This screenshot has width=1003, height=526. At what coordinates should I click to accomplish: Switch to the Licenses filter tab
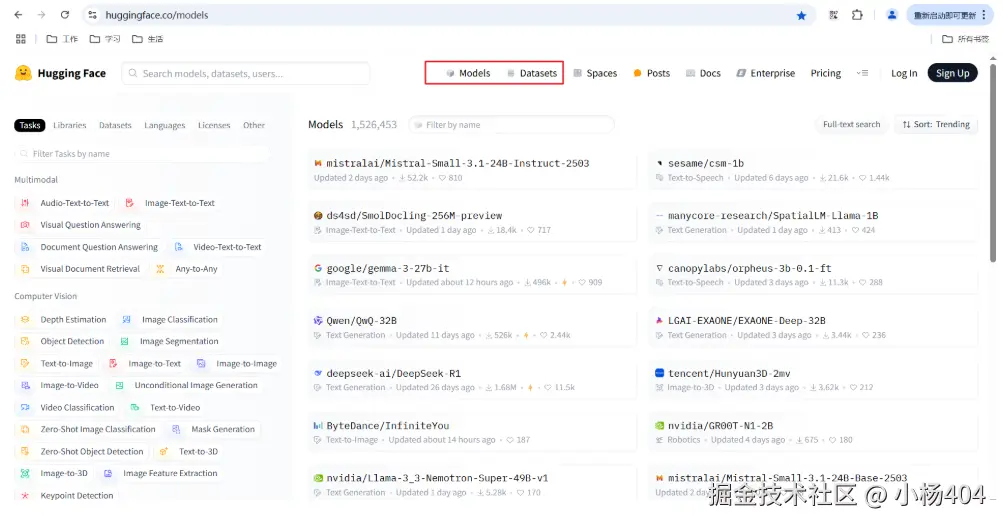click(214, 125)
